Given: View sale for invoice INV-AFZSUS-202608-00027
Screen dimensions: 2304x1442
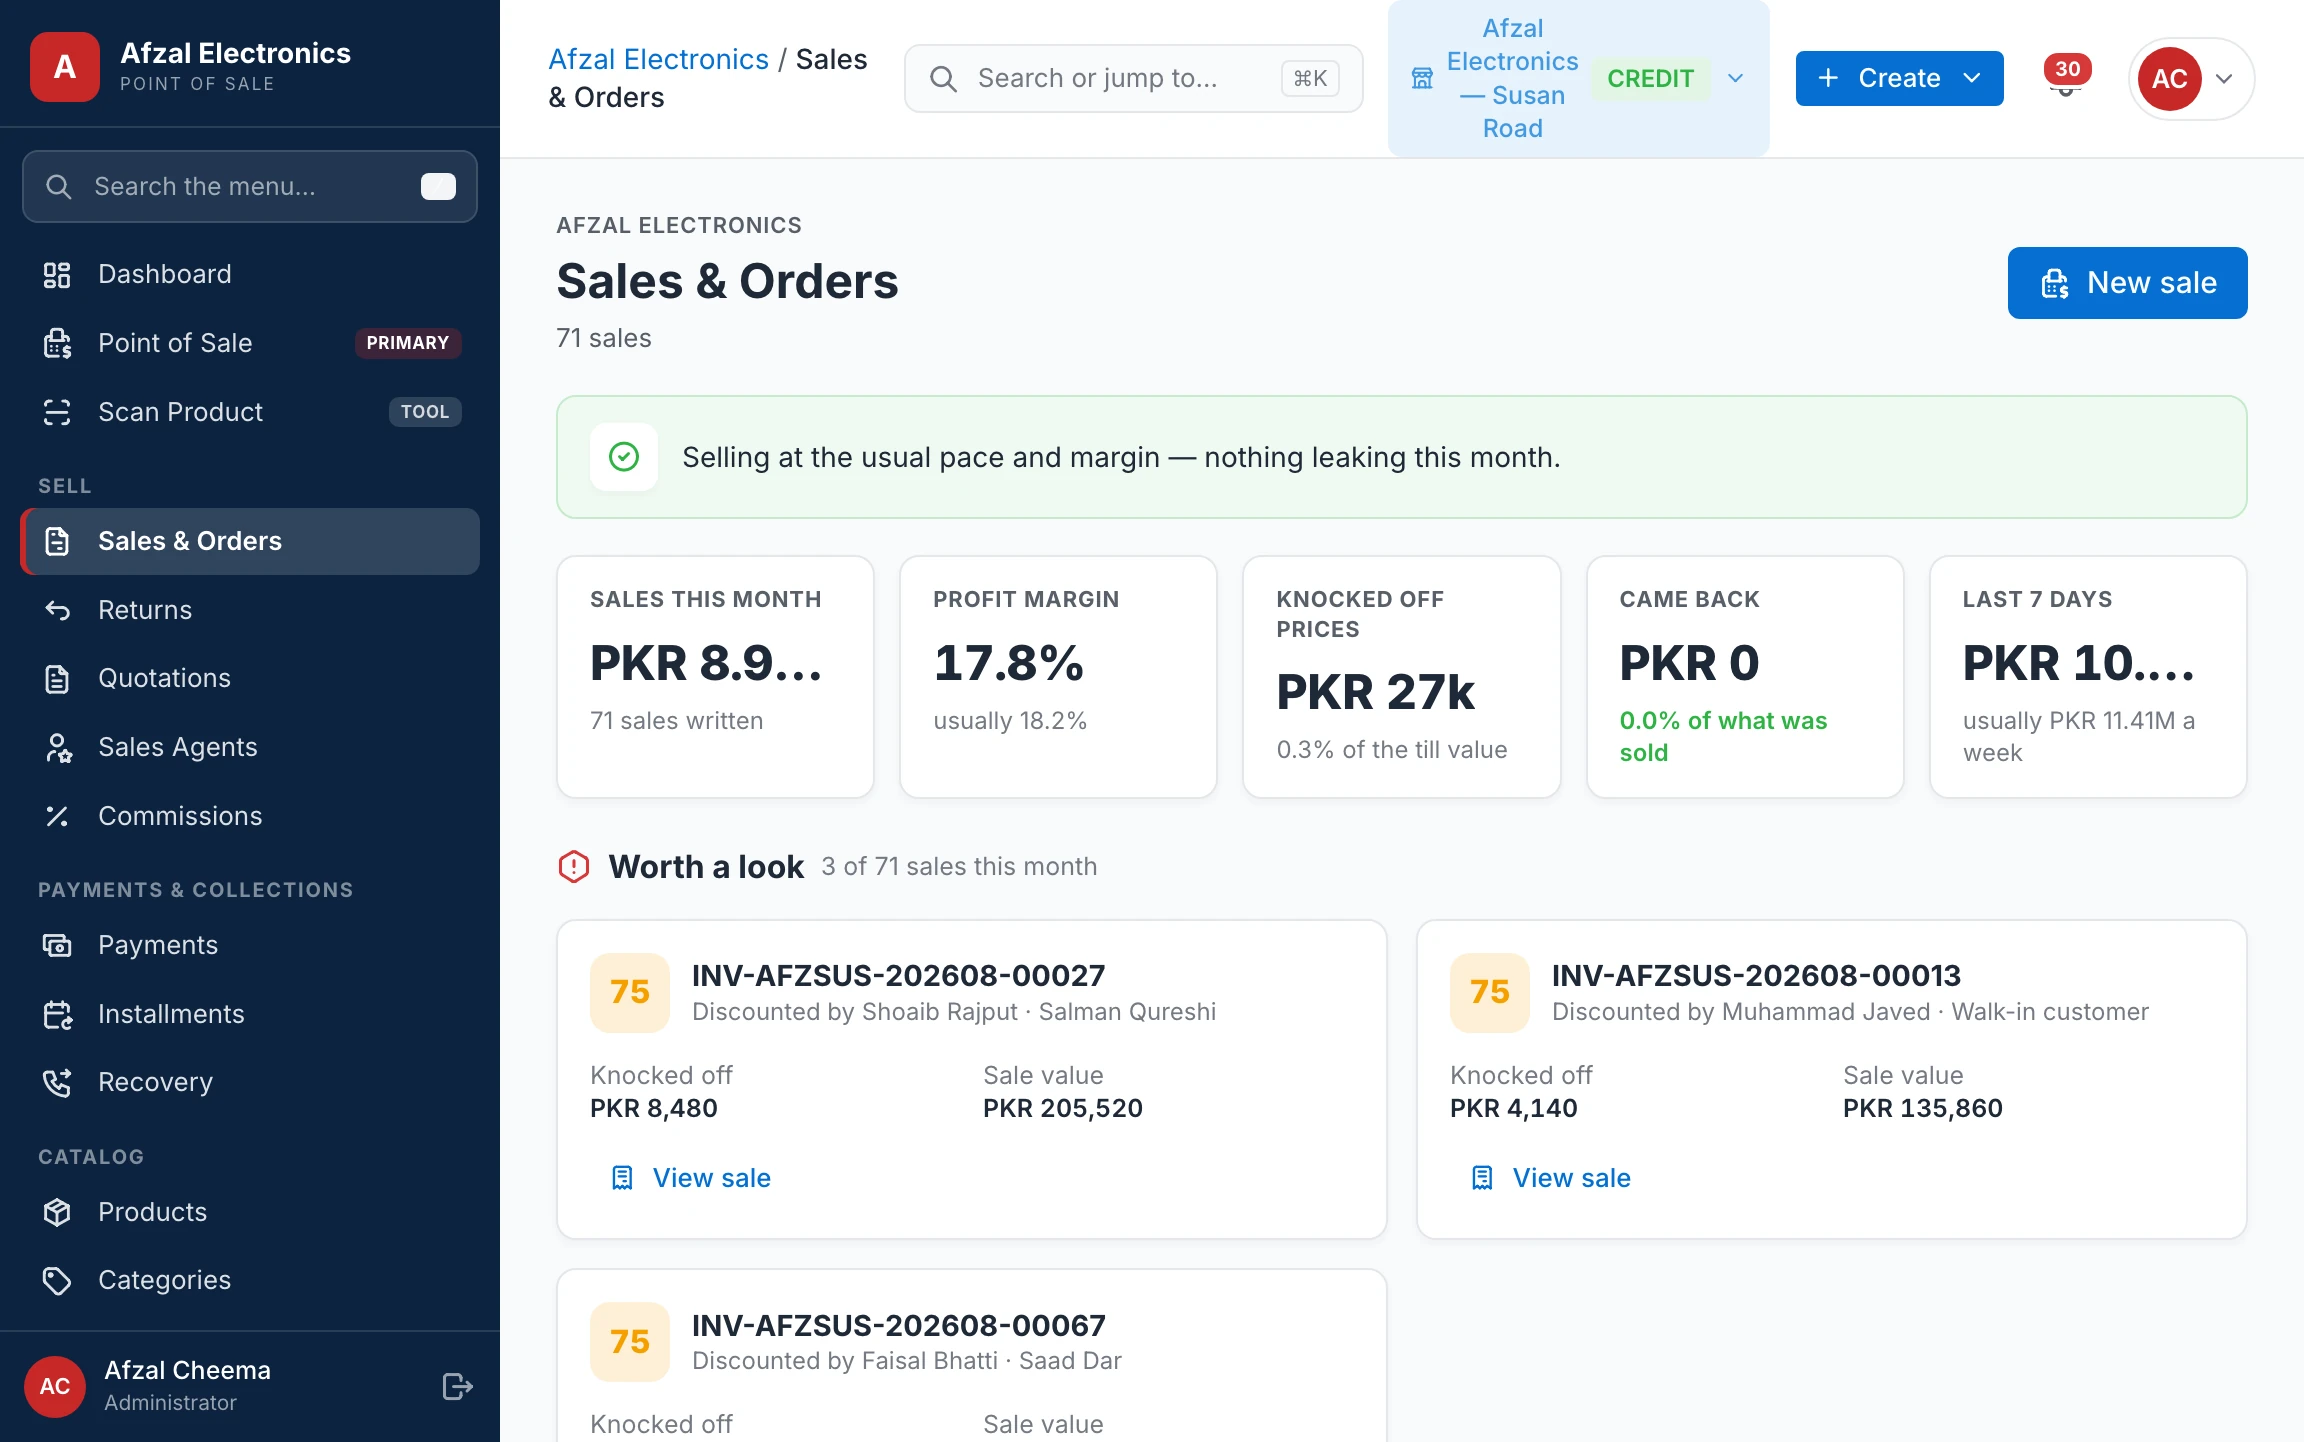Looking at the screenshot, I should coord(691,1178).
